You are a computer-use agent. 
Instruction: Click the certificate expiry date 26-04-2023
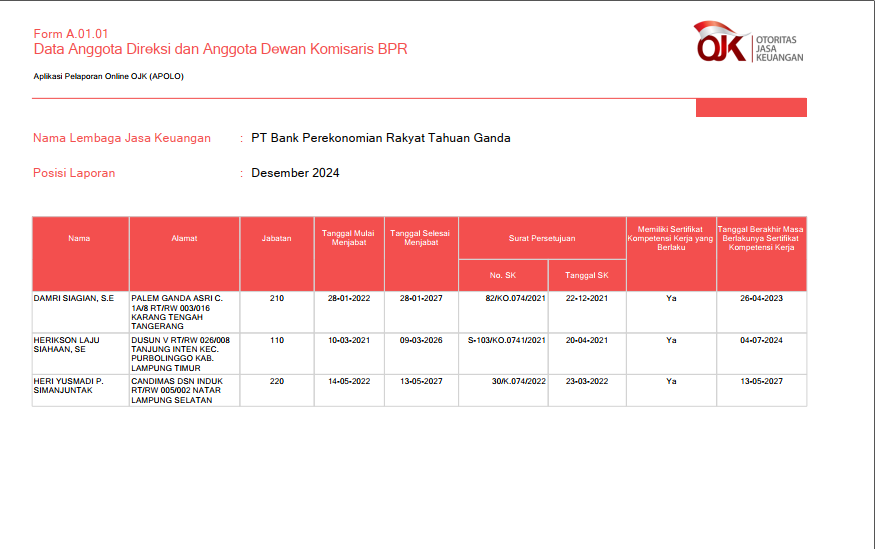760,298
